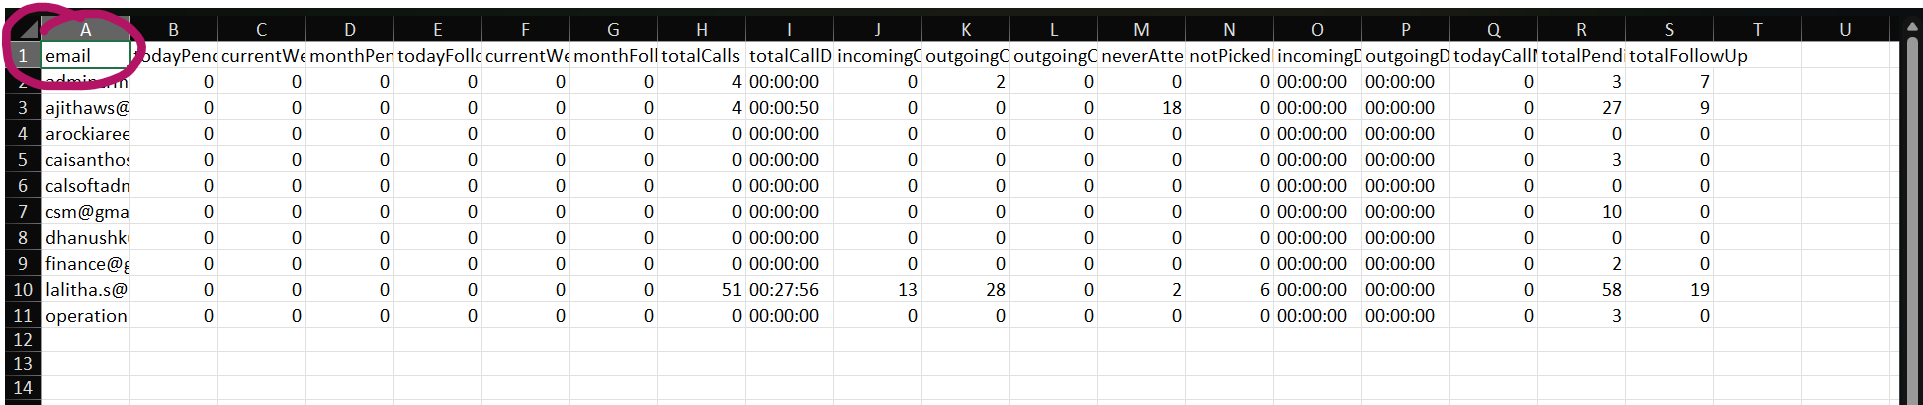Click the 'todayCallI' header cell in column Q
The width and height of the screenshot is (1923, 405).
tap(1493, 56)
